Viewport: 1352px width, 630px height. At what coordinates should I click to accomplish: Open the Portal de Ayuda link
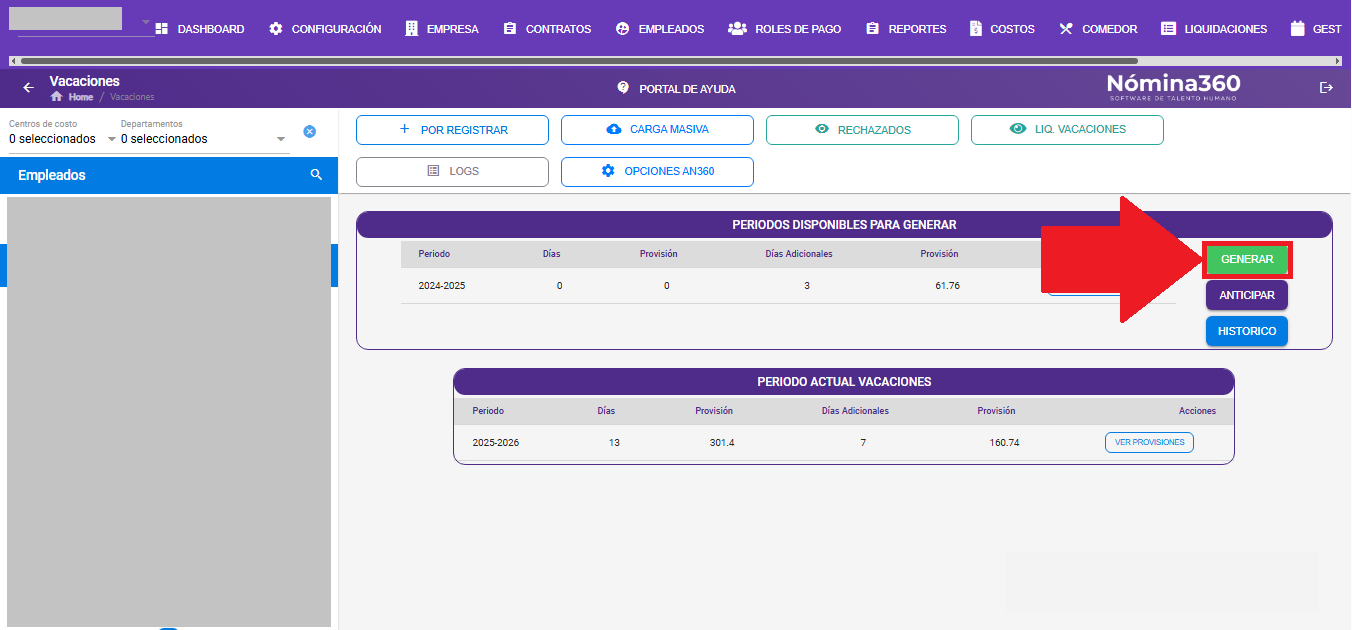coord(676,88)
